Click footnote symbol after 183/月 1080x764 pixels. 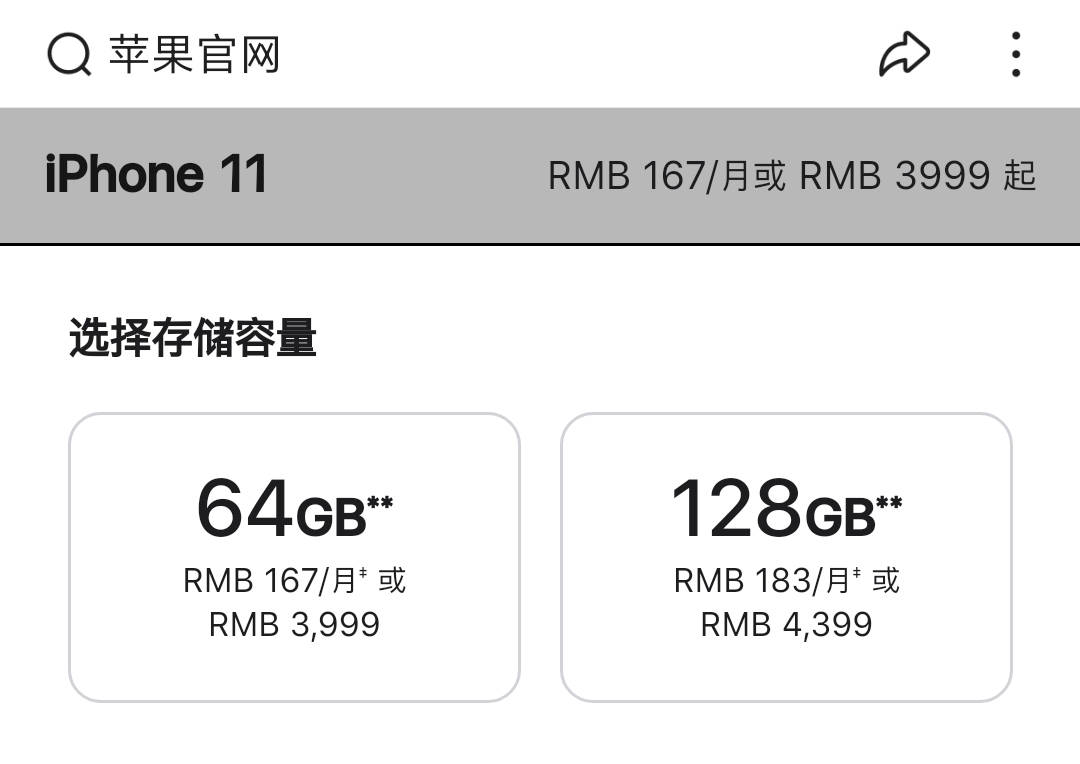click(856, 572)
